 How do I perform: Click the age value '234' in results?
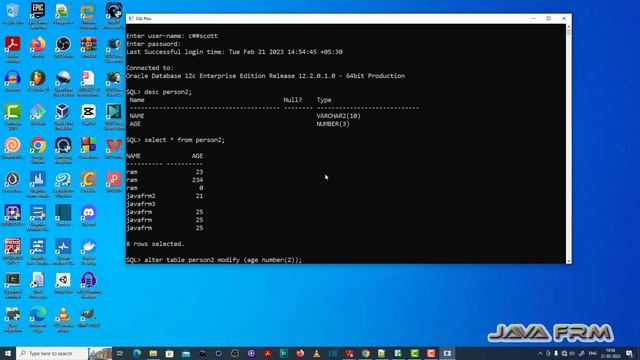pos(198,180)
